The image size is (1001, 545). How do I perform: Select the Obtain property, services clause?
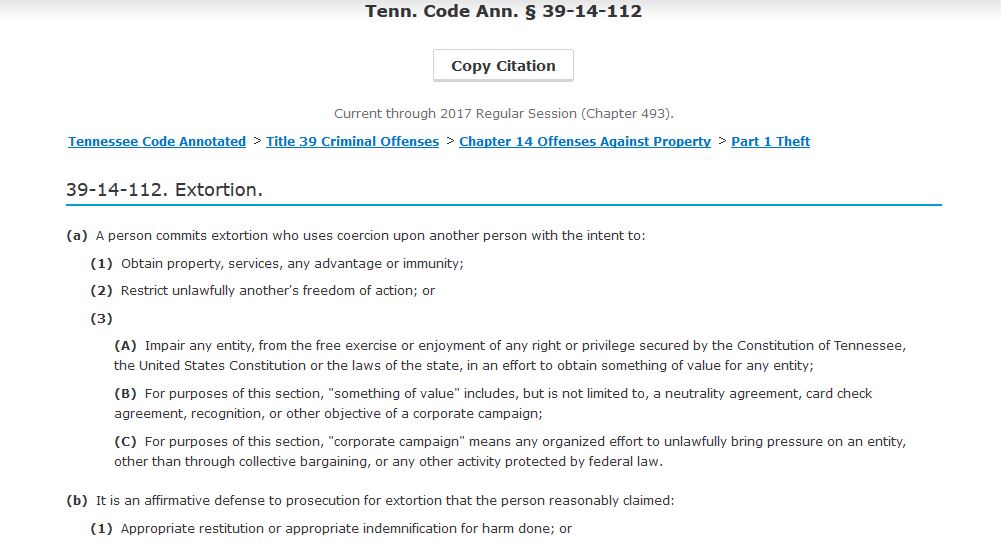click(x=292, y=264)
